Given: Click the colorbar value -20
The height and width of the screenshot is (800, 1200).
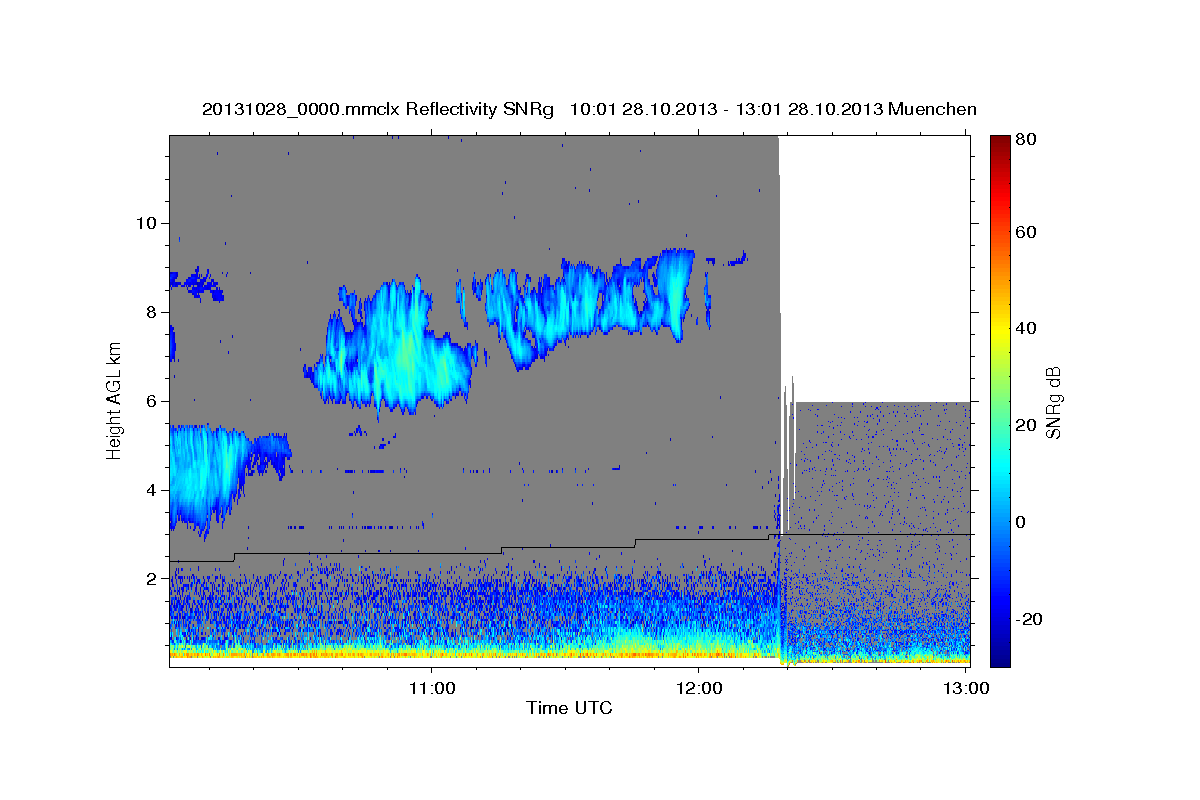Looking at the screenshot, I should click(x=1028, y=619).
